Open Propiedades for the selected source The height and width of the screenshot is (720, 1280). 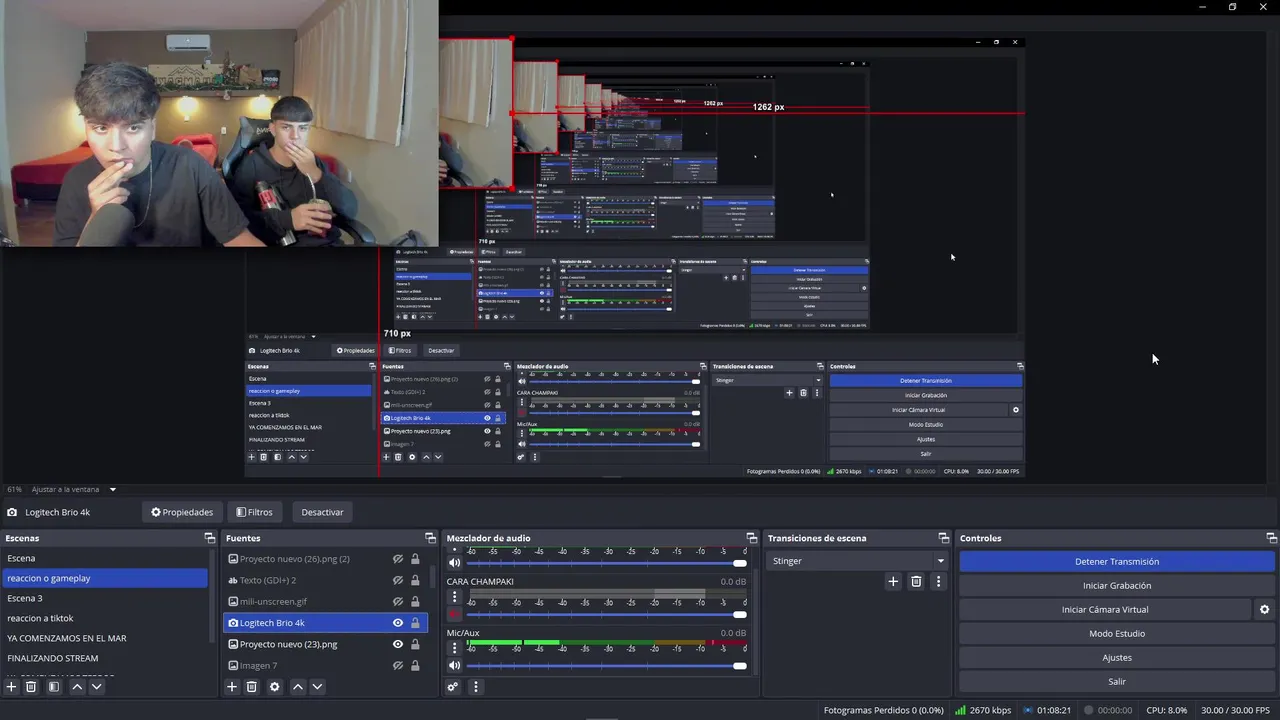[182, 512]
